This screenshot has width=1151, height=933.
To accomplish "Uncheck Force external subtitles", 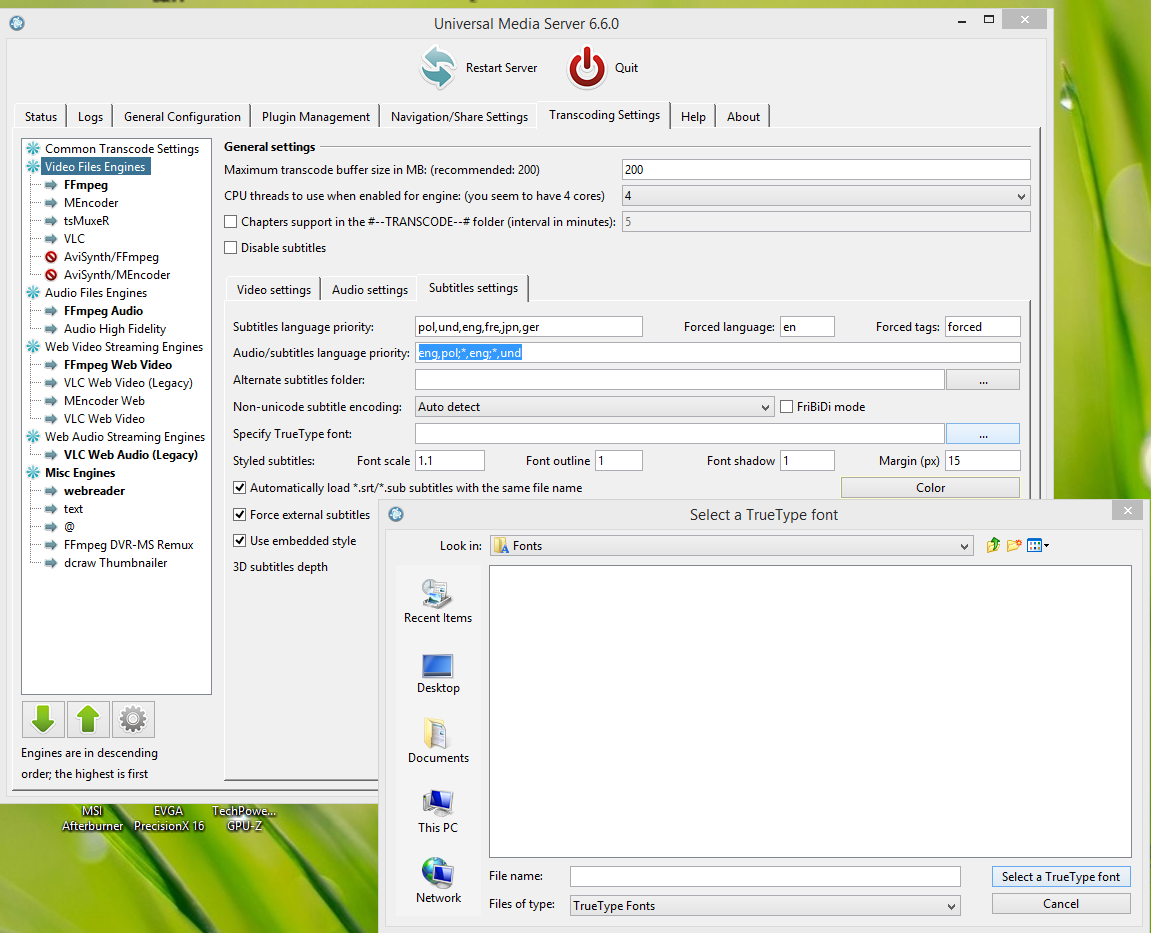I will point(239,515).
